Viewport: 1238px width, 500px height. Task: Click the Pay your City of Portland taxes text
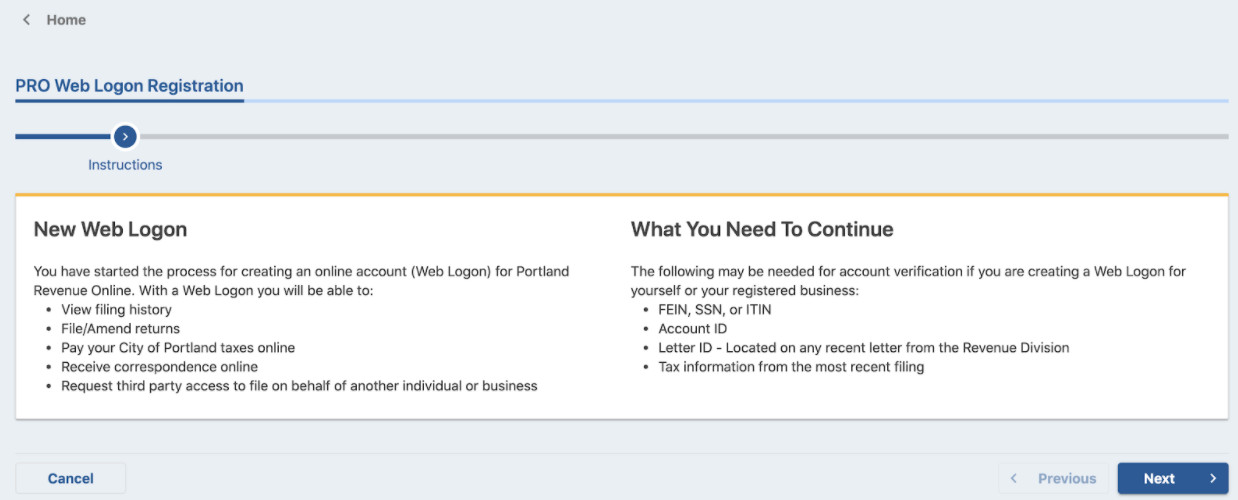coord(178,348)
